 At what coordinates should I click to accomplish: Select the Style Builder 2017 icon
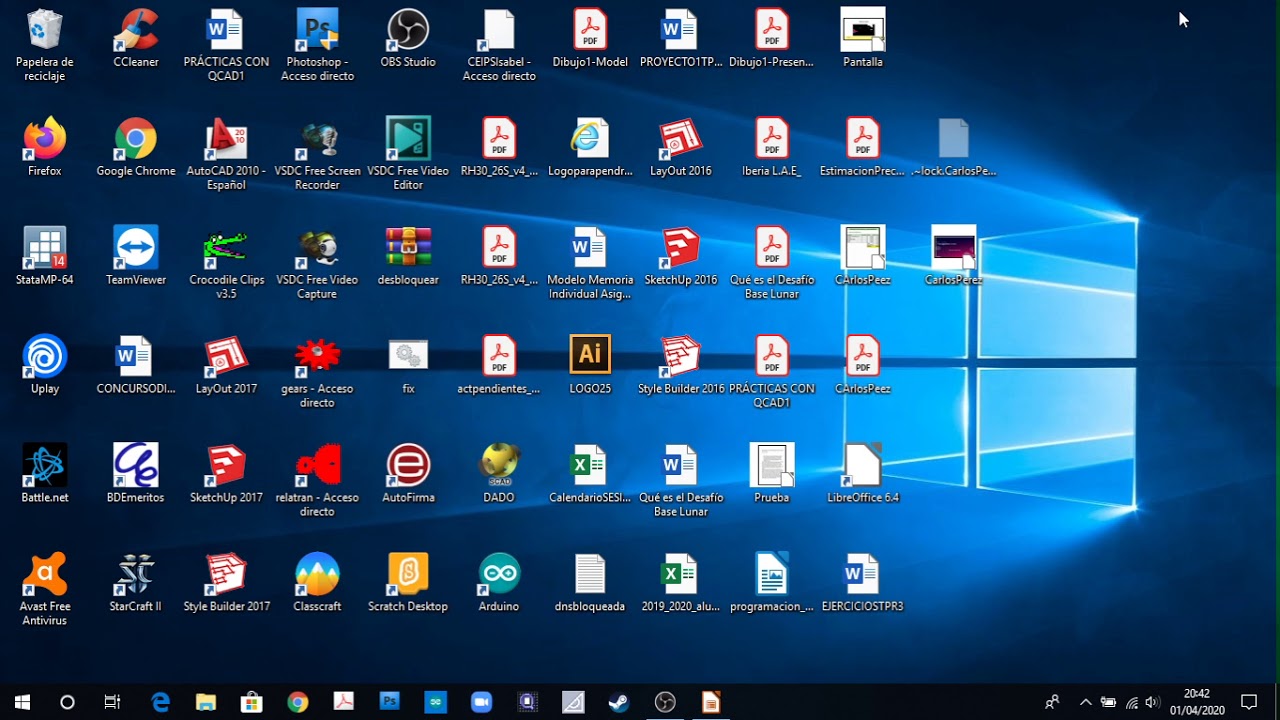pyautogui.click(x=226, y=575)
